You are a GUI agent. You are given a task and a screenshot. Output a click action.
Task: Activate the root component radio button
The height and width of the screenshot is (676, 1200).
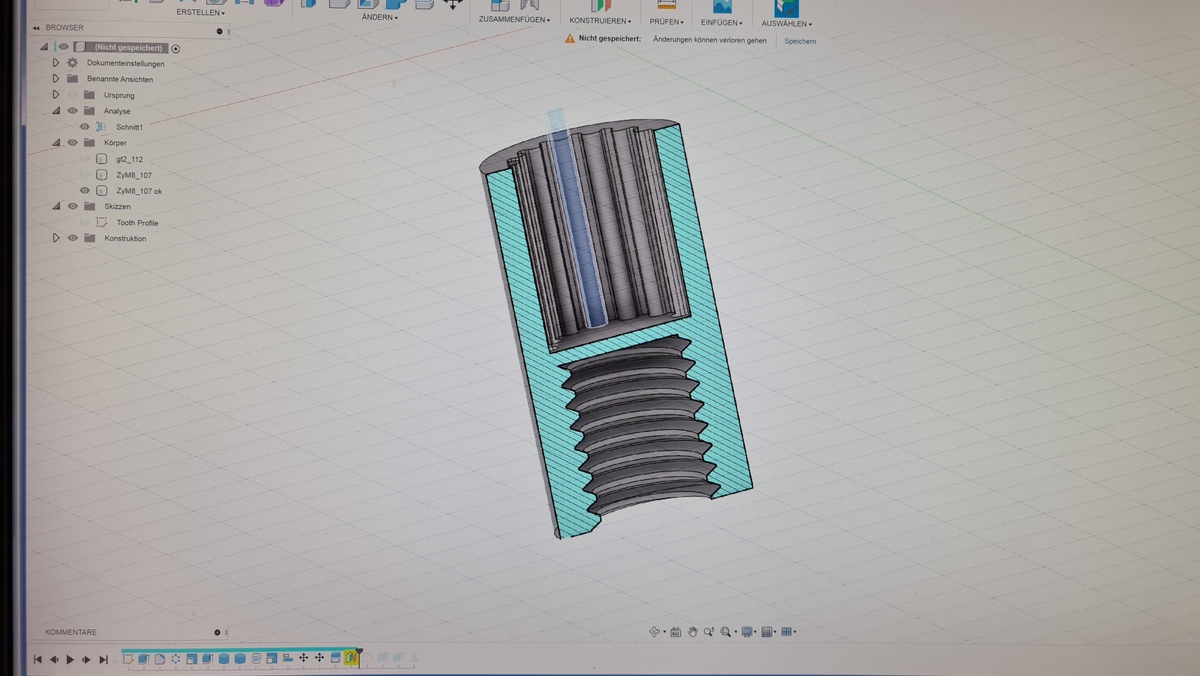coord(175,48)
